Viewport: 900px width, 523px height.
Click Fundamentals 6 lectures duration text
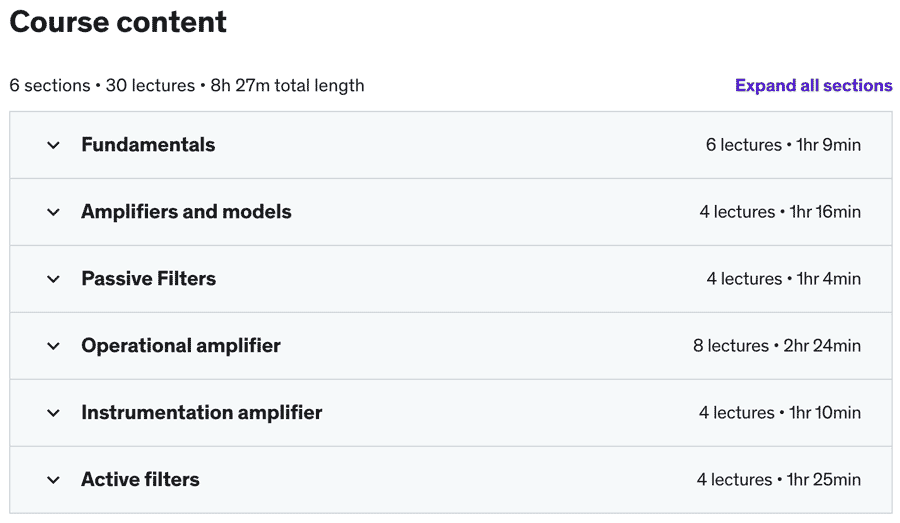pos(783,145)
